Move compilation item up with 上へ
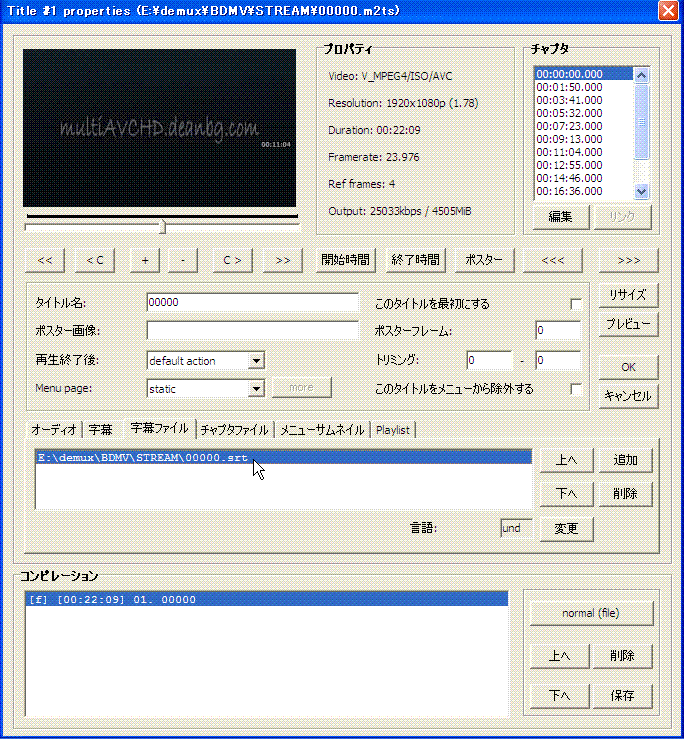684x739 pixels. coord(560,656)
